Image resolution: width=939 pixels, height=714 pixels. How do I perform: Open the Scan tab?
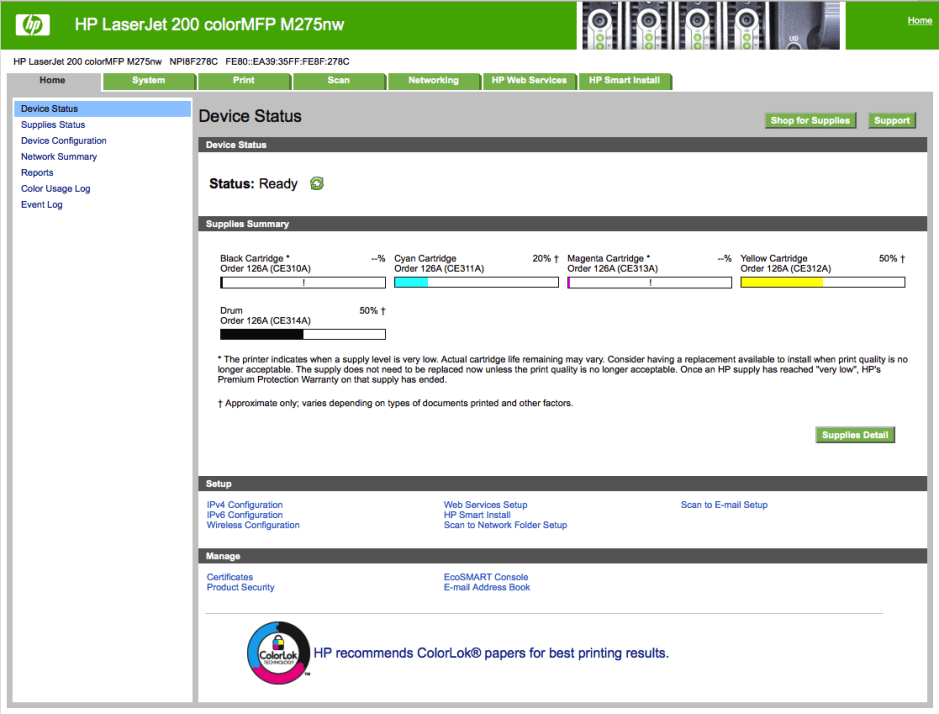pos(339,80)
